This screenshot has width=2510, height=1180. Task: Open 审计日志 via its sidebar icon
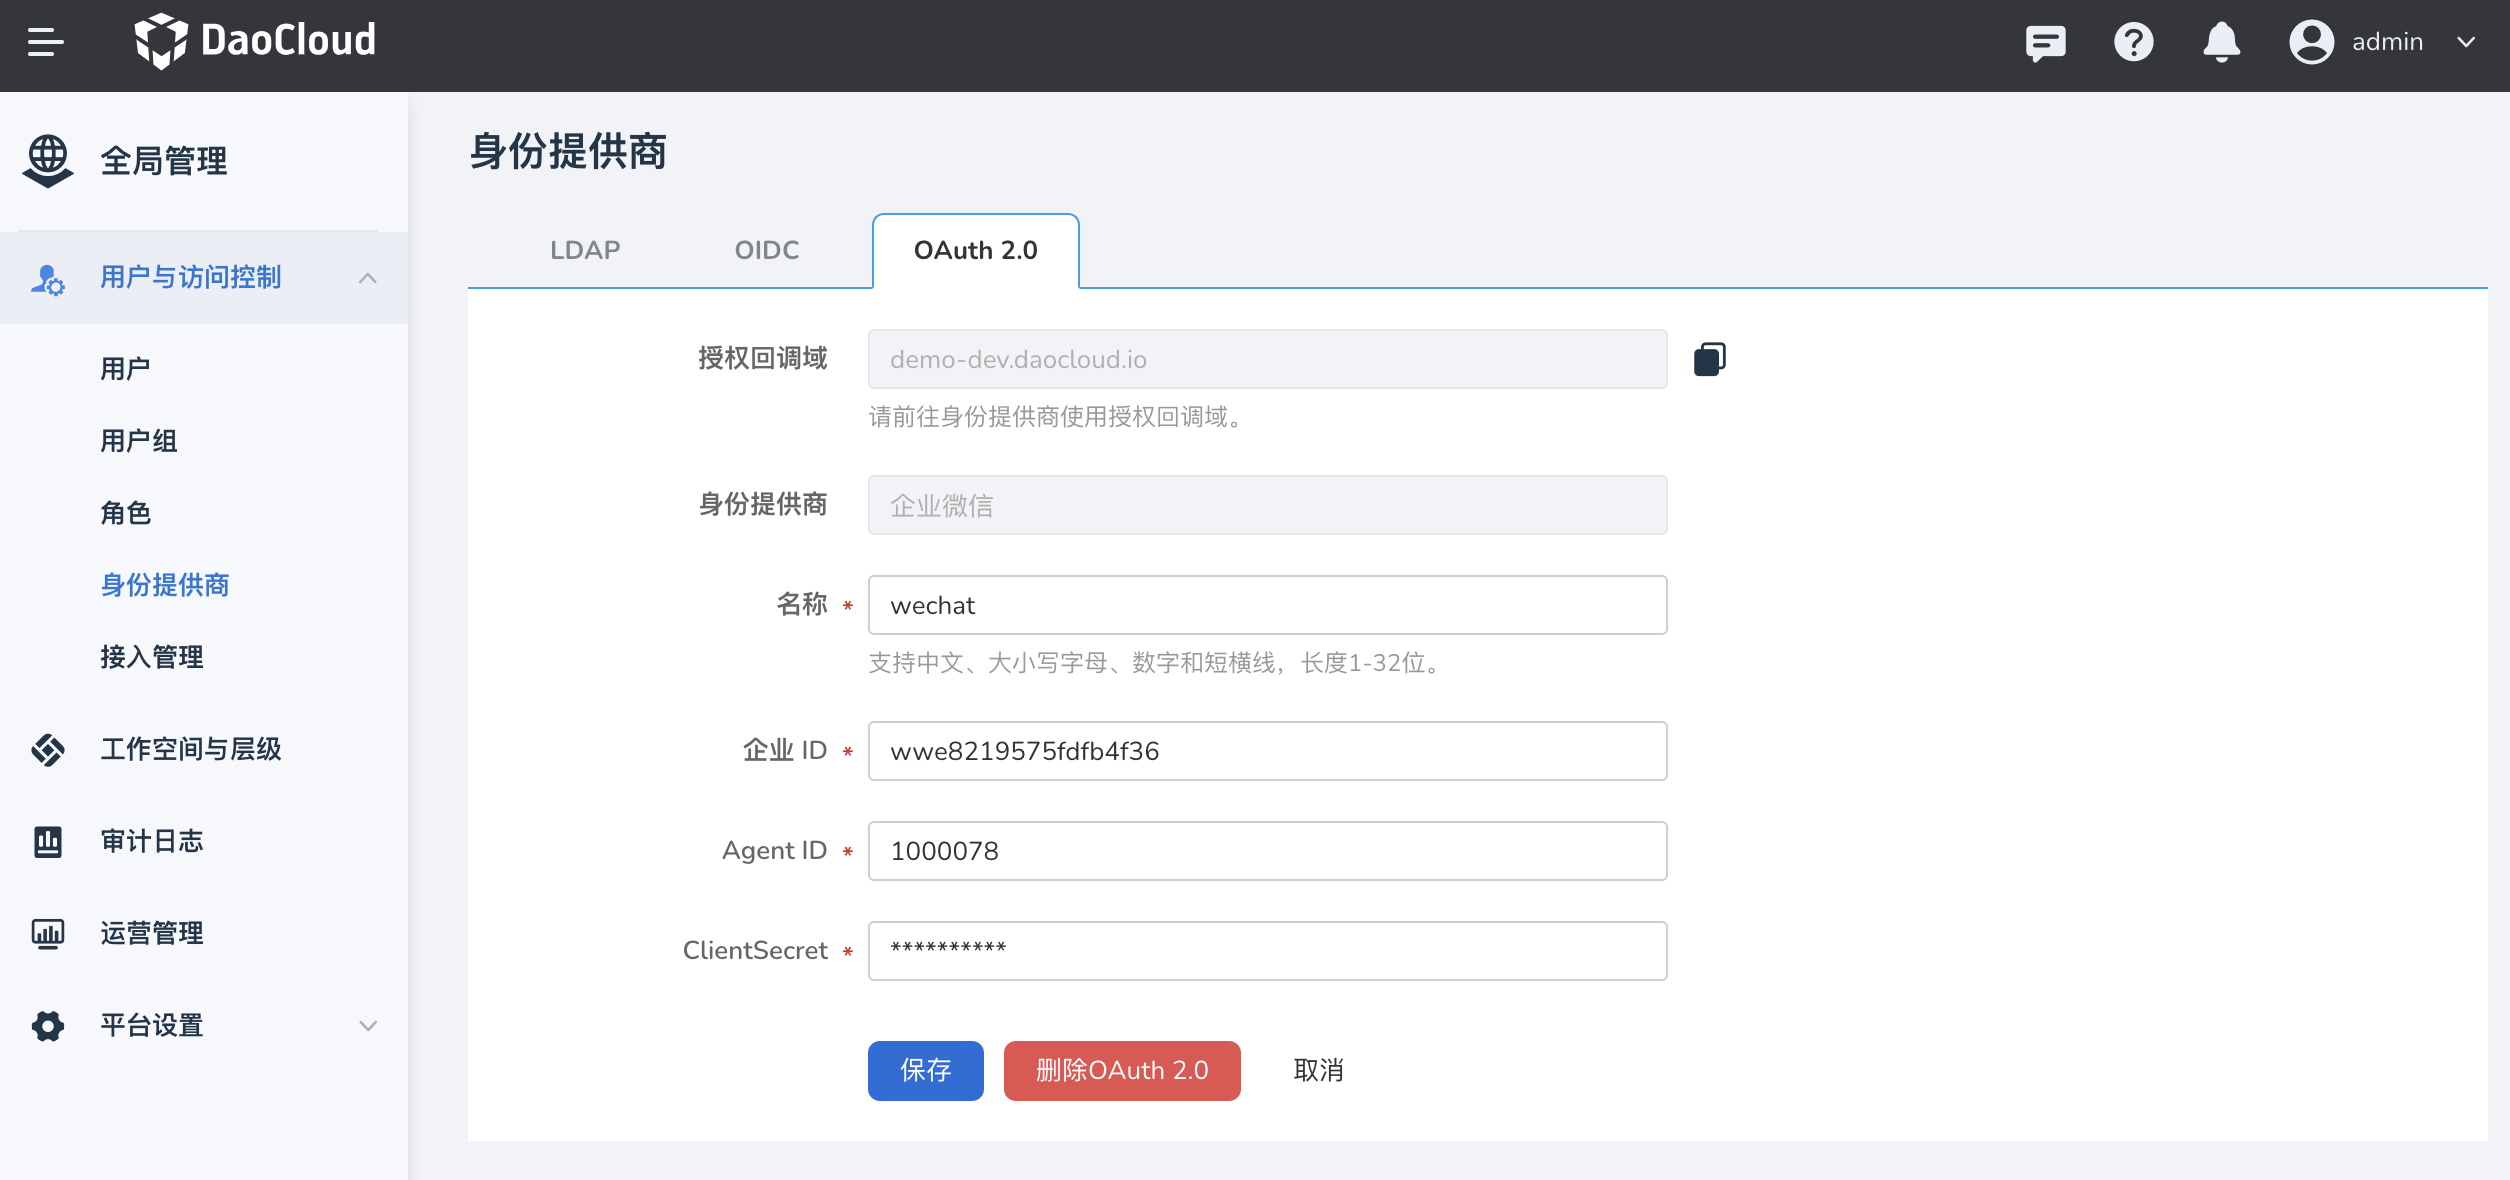[x=46, y=841]
